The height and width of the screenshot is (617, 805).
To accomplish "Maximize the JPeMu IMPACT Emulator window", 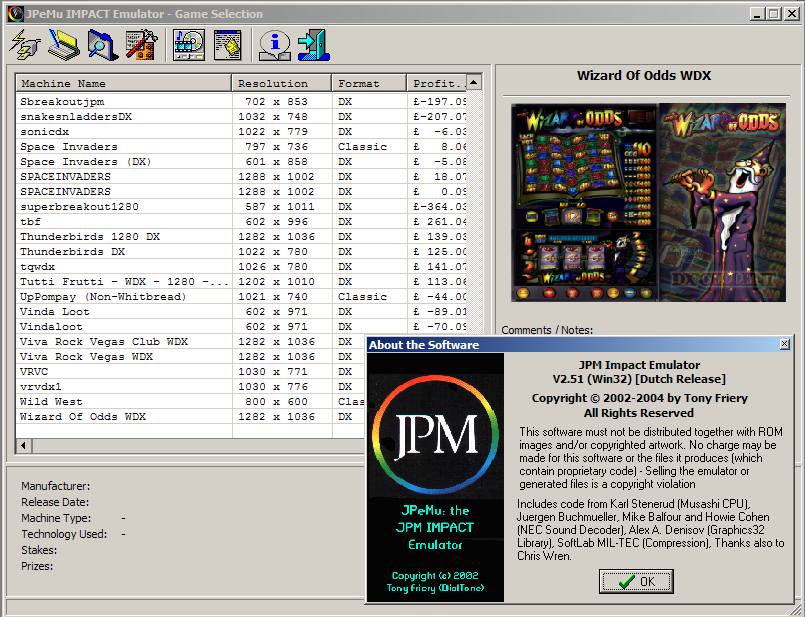I will point(774,14).
